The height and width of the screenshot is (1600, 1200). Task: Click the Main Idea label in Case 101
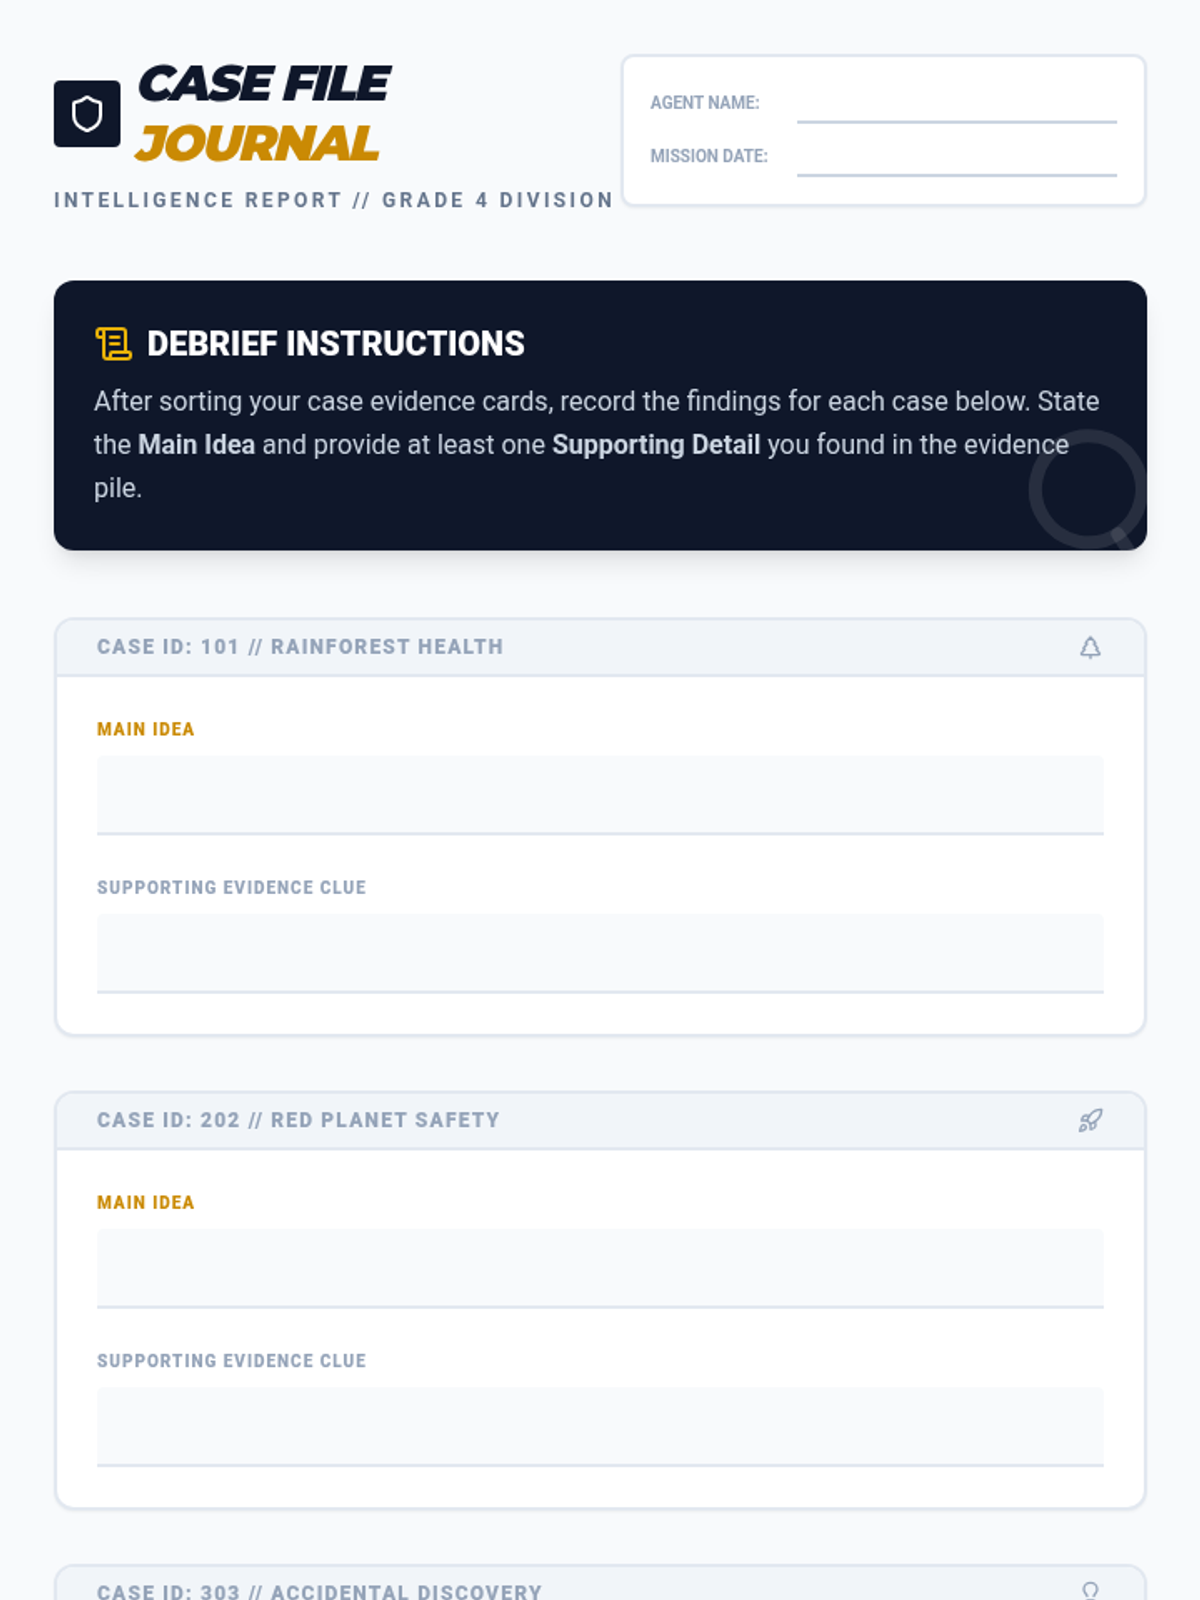click(x=146, y=730)
